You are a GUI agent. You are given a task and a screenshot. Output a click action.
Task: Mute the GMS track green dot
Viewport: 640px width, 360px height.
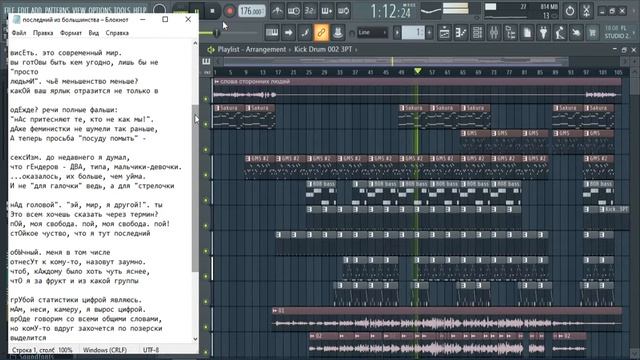206,150
